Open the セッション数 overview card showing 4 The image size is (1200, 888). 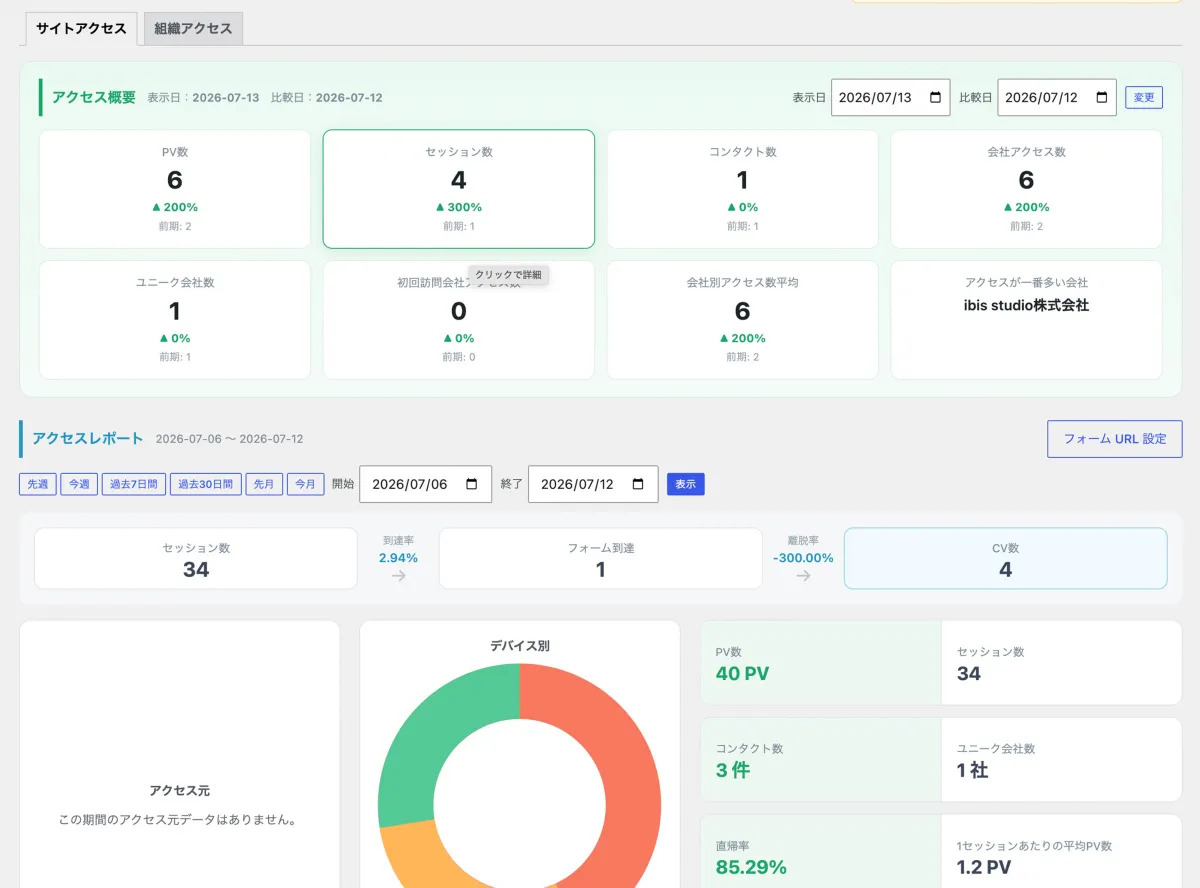[x=459, y=189]
